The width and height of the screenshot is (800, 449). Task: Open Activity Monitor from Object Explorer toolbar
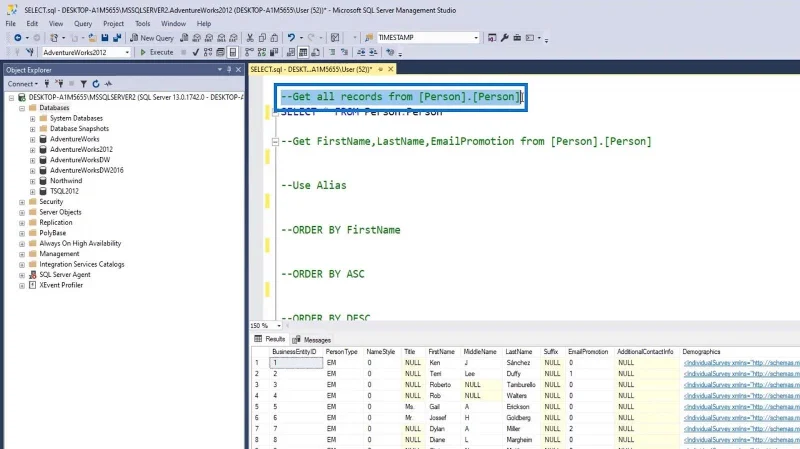(108, 84)
